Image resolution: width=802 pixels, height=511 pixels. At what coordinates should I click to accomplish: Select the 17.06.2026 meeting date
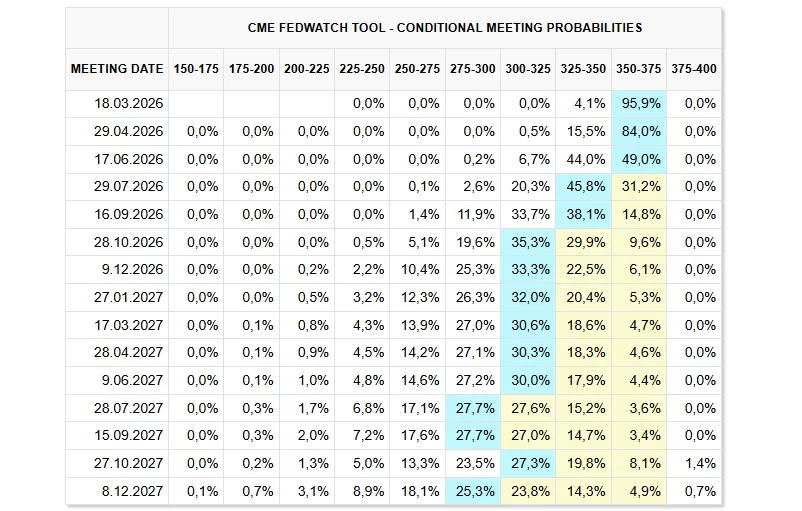pos(131,159)
